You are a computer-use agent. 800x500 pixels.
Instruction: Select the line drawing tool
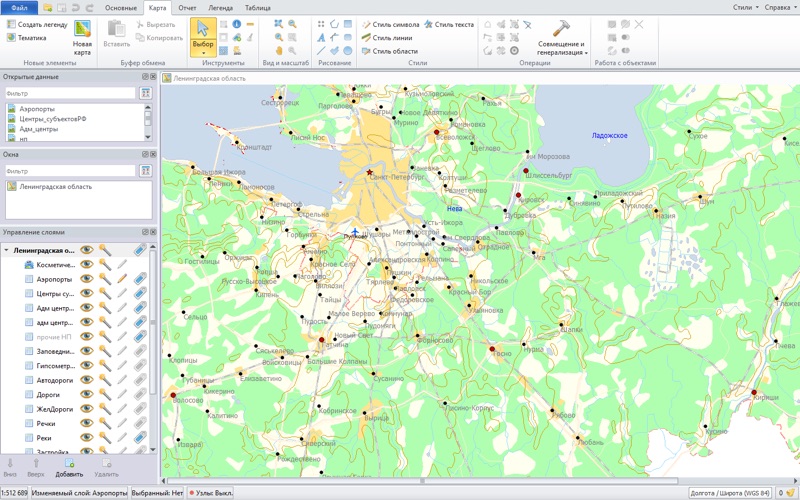click(321, 51)
